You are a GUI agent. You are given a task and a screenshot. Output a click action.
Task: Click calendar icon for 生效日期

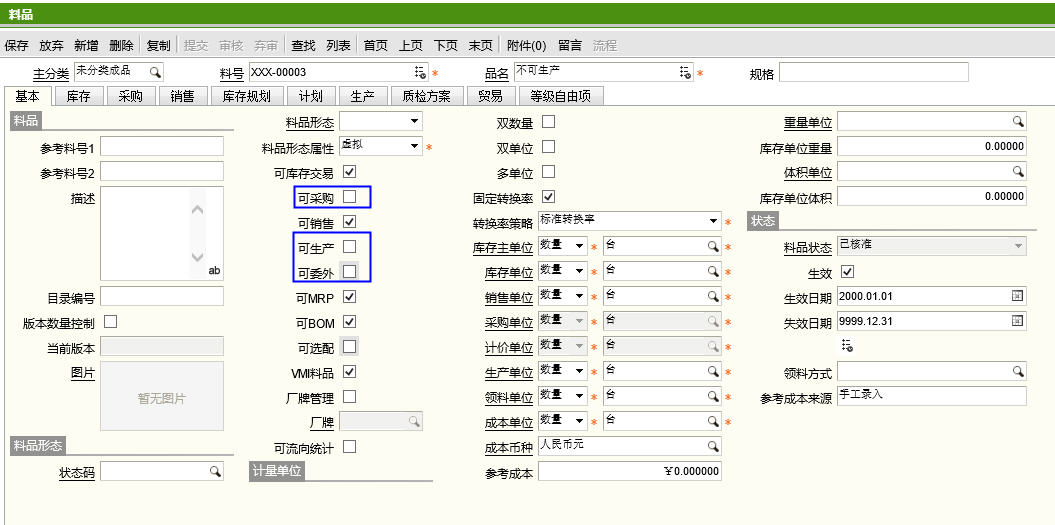click(x=1018, y=296)
